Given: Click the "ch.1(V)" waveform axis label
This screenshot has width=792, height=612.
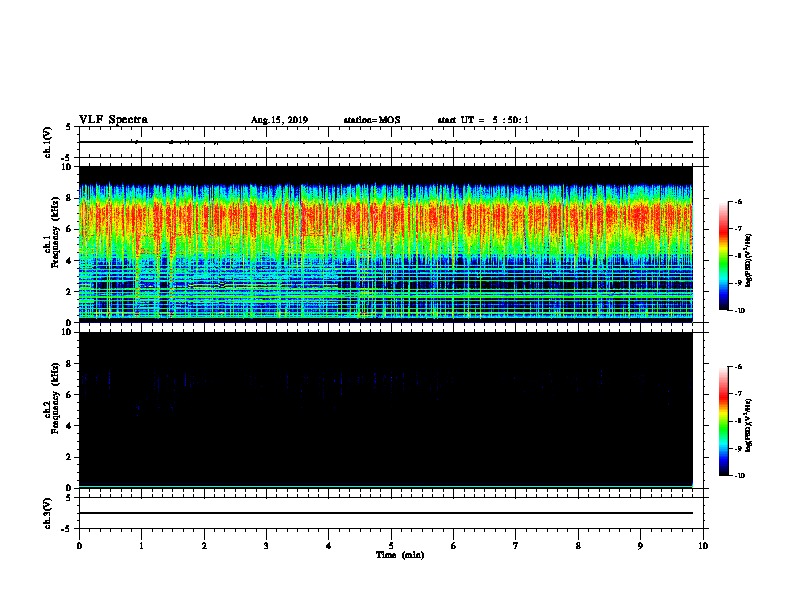Looking at the screenshot, I should point(48,142).
